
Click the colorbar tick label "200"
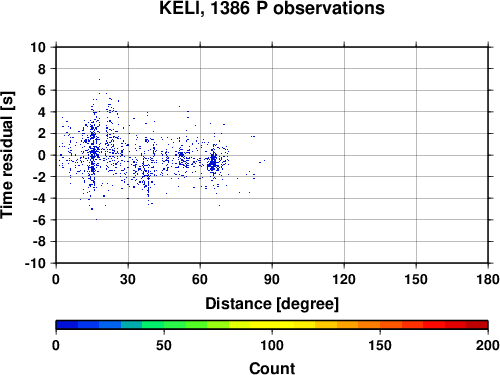coord(488,346)
